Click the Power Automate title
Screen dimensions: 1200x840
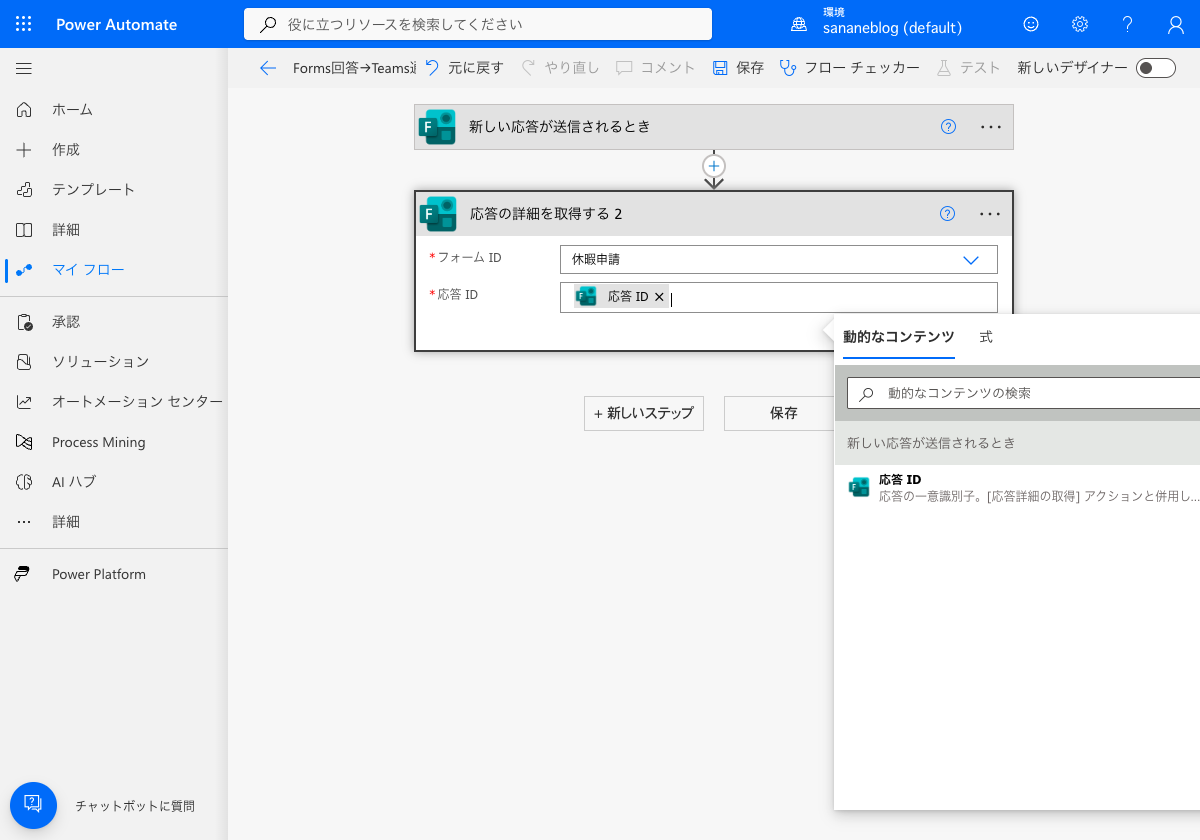pos(116,24)
